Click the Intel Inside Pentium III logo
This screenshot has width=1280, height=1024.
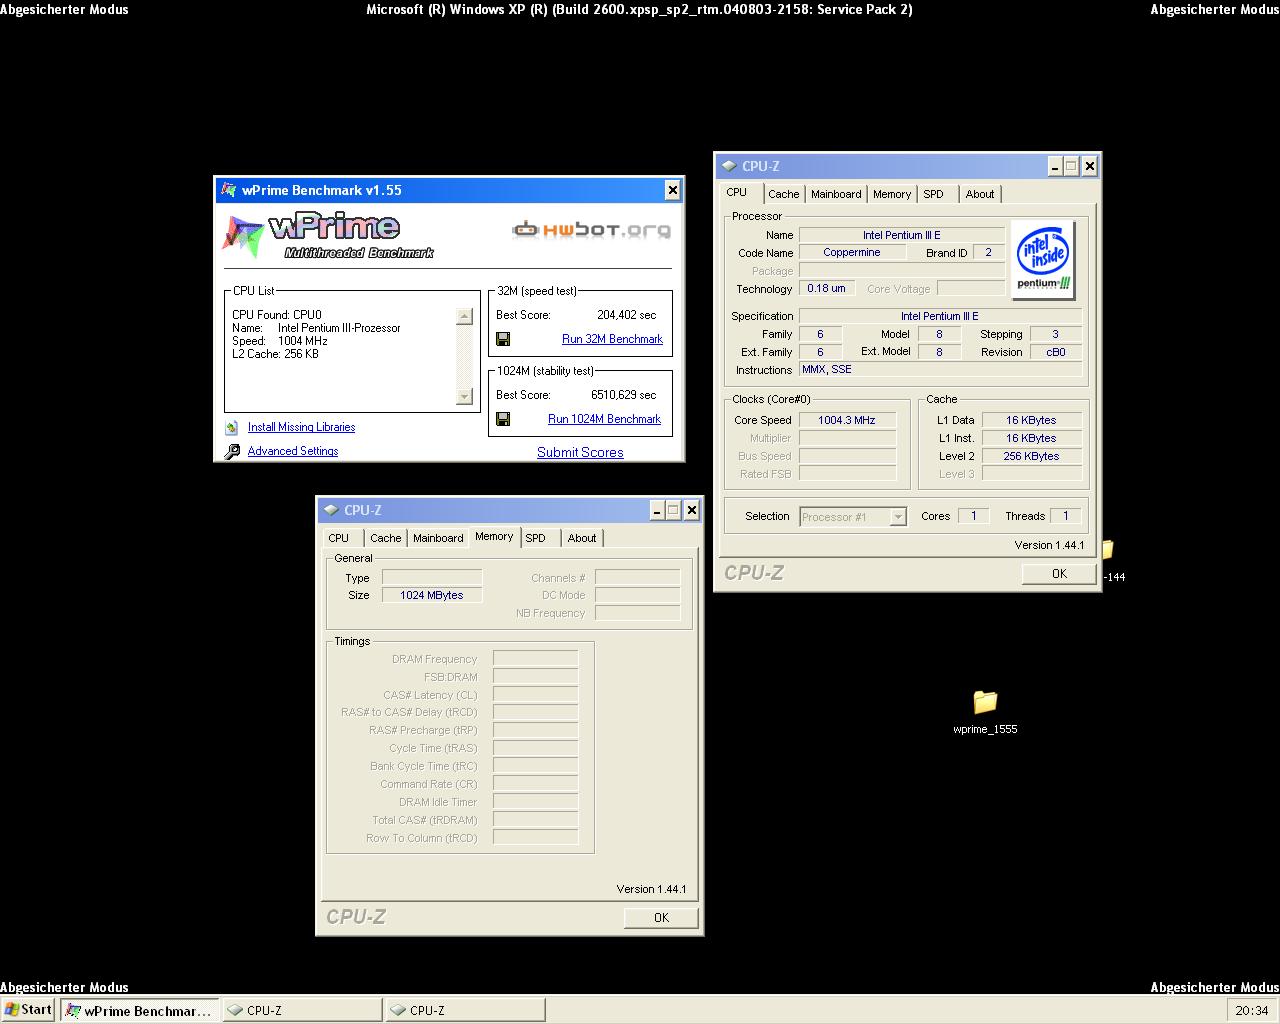(1043, 259)
